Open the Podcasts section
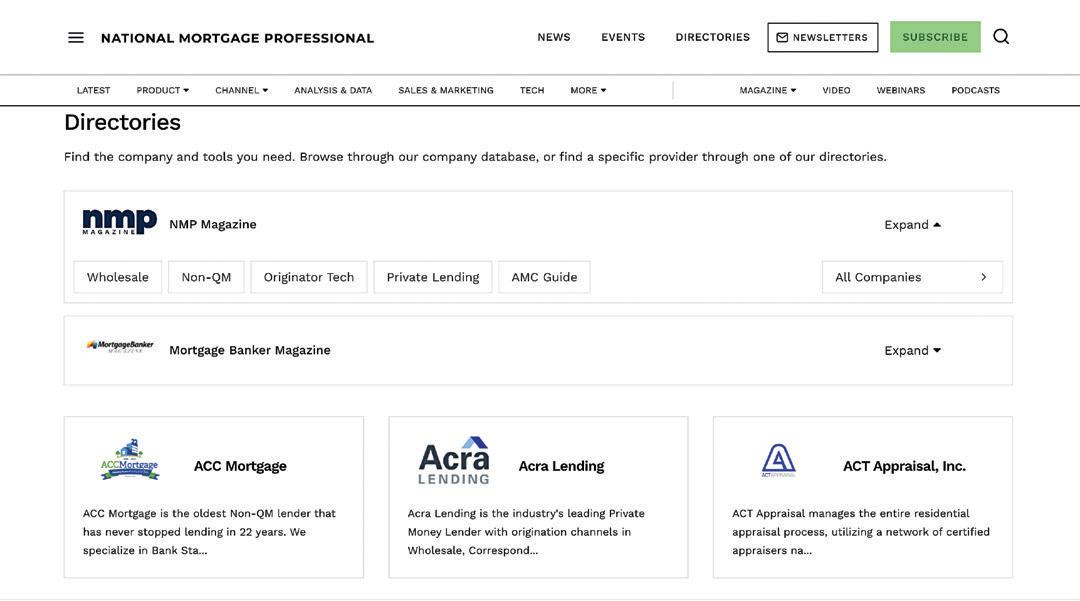The width and height of the screenshot is (1080, 601). click(975, 90)
